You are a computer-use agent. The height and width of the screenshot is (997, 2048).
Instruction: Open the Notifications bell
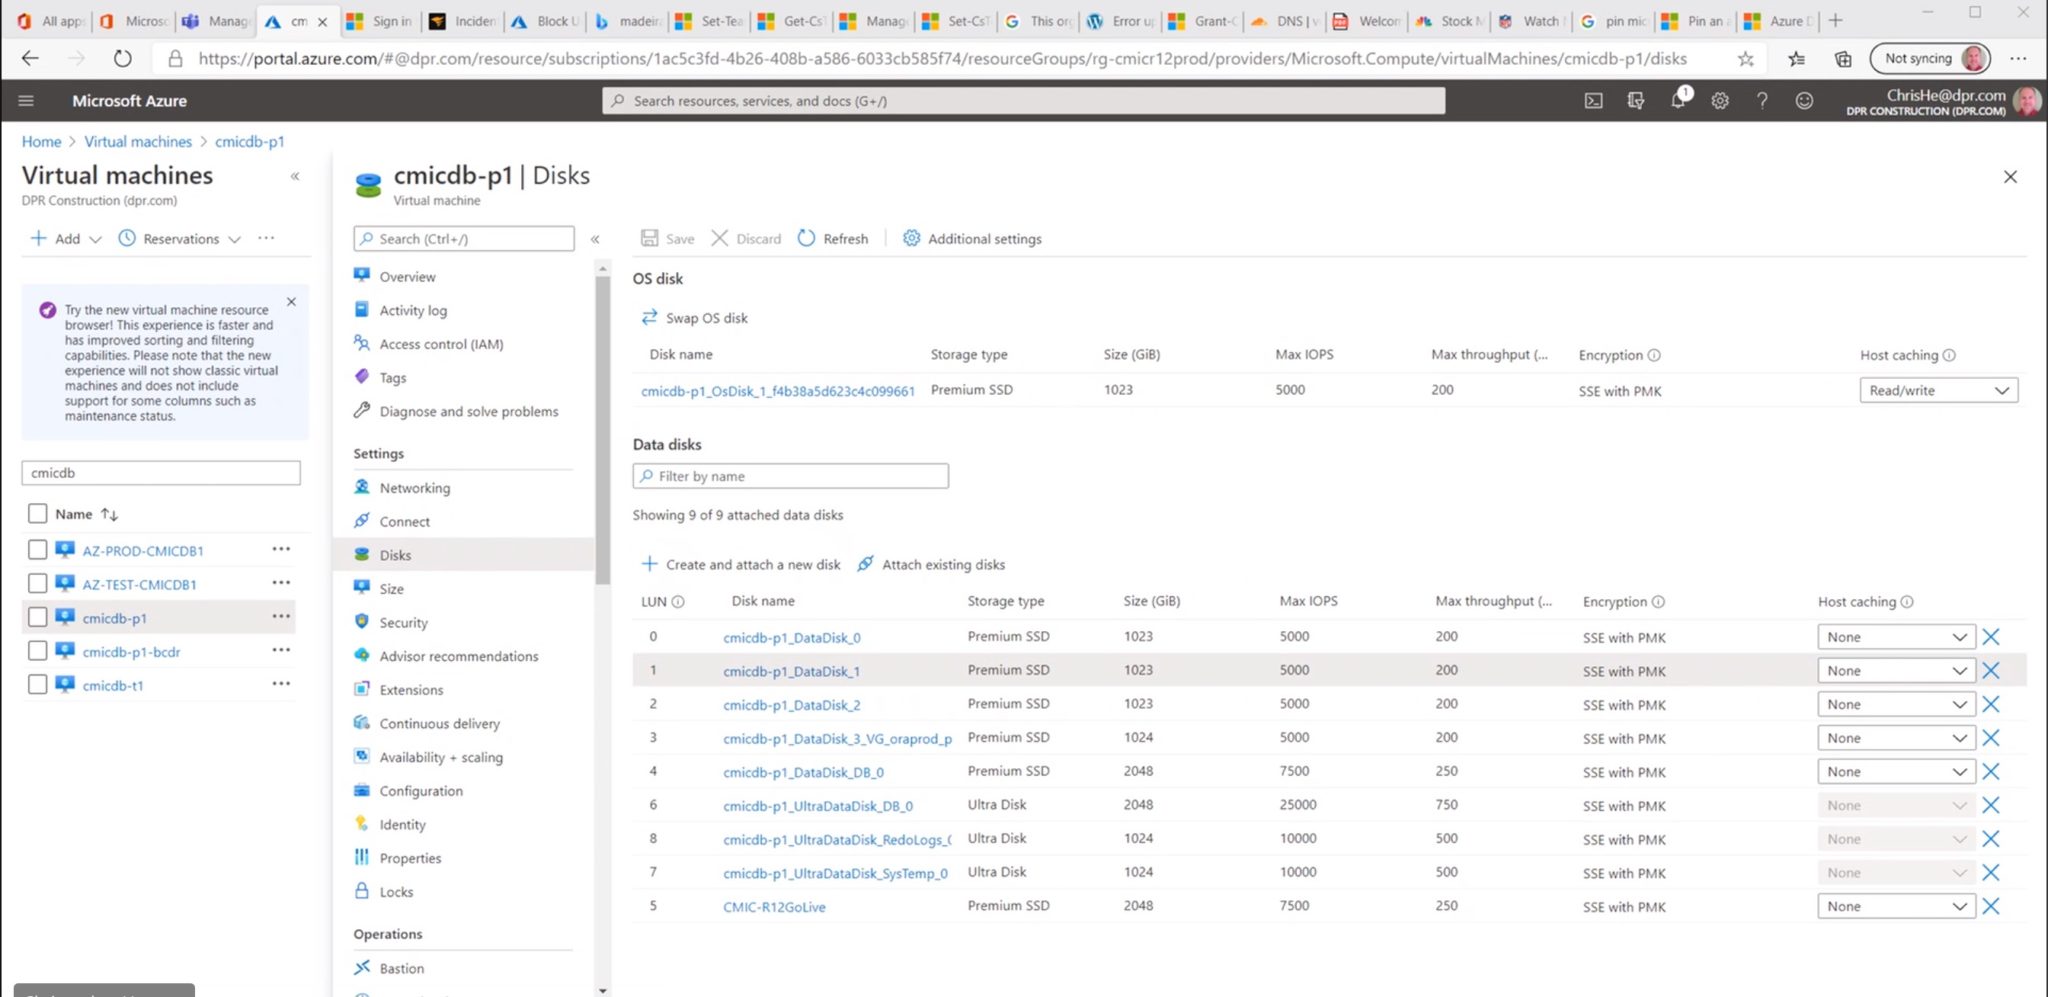(x=1678, y=100)
